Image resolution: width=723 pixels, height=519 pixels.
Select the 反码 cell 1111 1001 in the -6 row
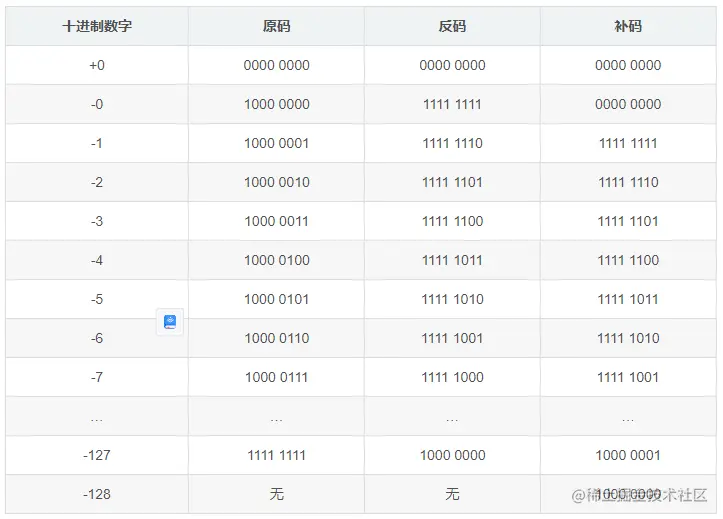pyautogui.click(x=452, y=338)
